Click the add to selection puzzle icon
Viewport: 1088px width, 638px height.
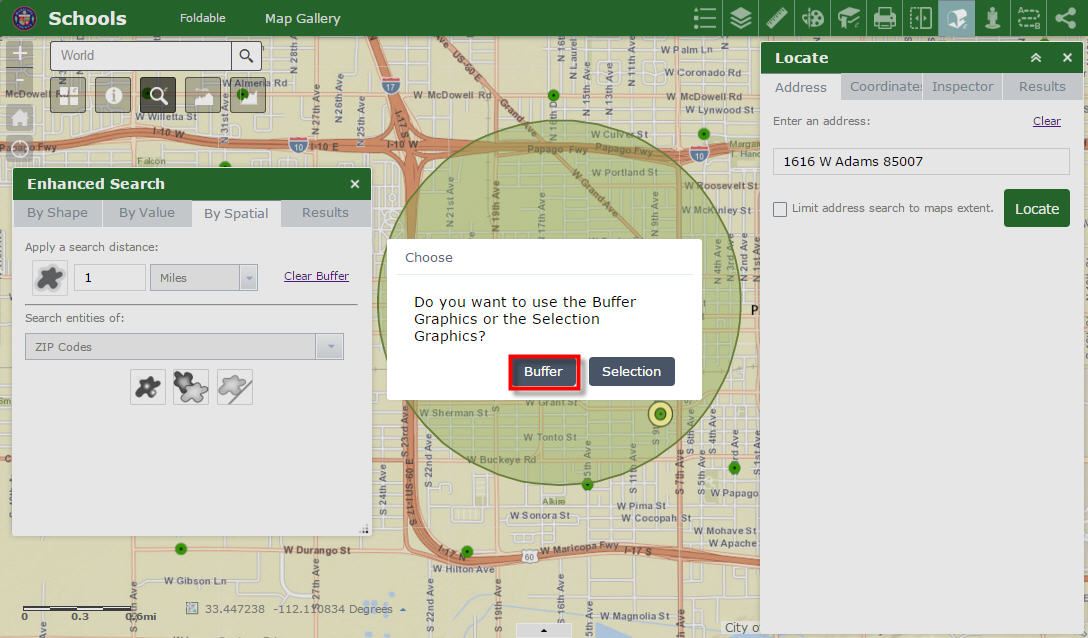[191, 387]
